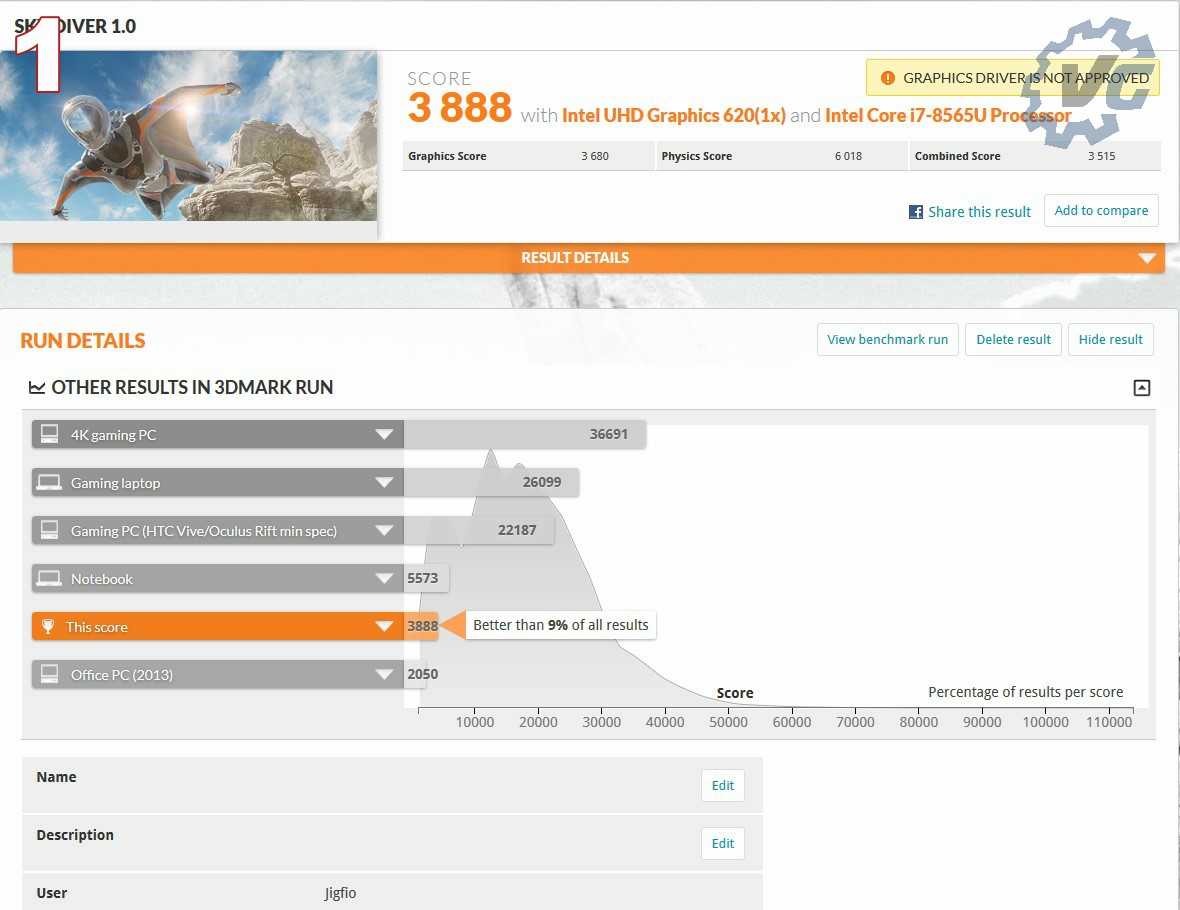Click the Sky Diver wingsuit thumbnail image
The image size is (1180, 910).
188,135
